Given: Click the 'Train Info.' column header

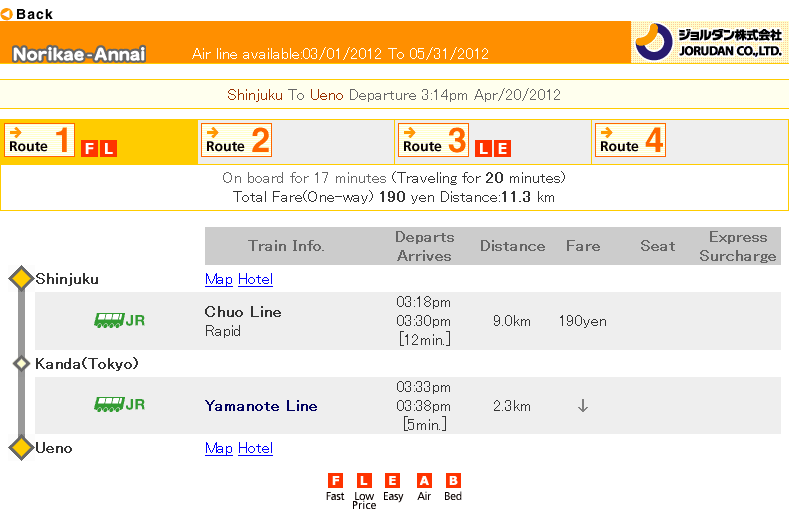Looking at the screenshot, I should pyautogui.click(x=286, y=246).
